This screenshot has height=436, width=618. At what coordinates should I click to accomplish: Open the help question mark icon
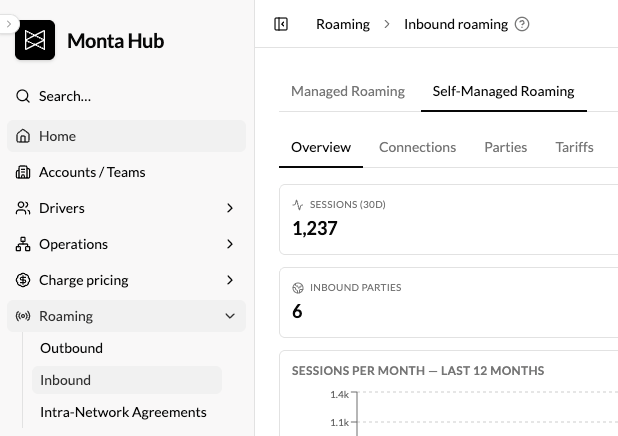point(522,24)
